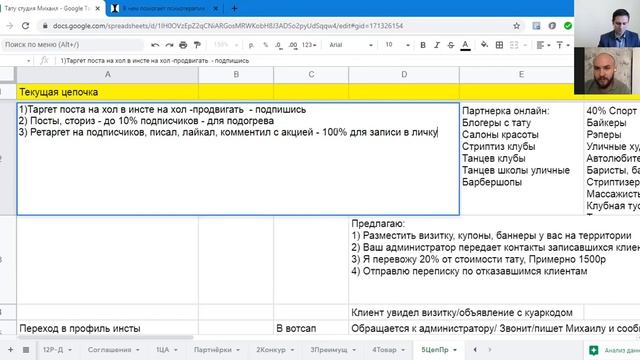Screen dimensions: 640x360
Task: Select cell starting with Предлагаю
Action: [495, 260]
